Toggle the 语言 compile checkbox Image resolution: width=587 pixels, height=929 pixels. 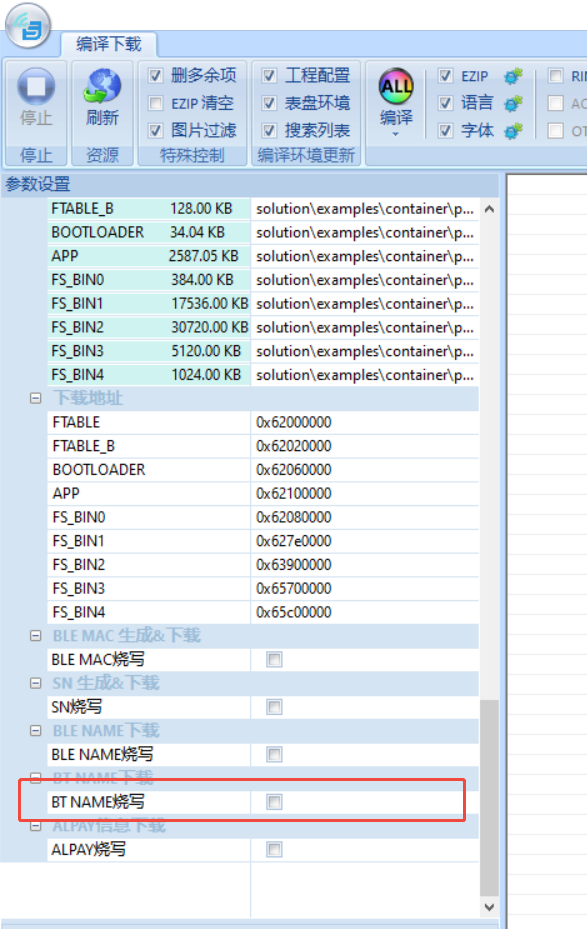pos(445,103)
